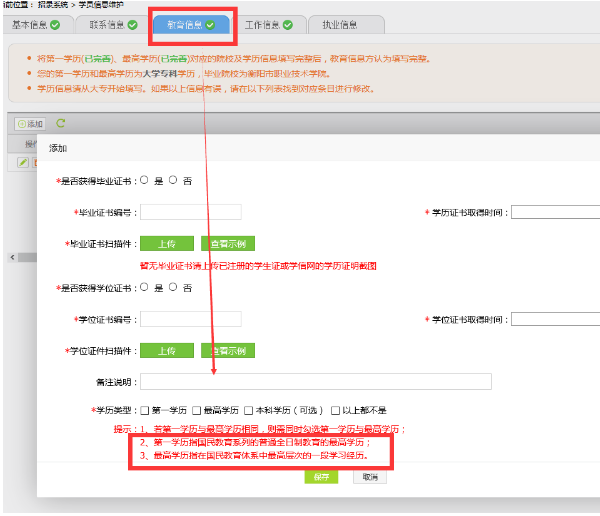The width and height of the screenshot is (600, 516).
Task: Click 招录系统 in the breadcrumb
Action: pyautogui.click(x=53, y=5)
